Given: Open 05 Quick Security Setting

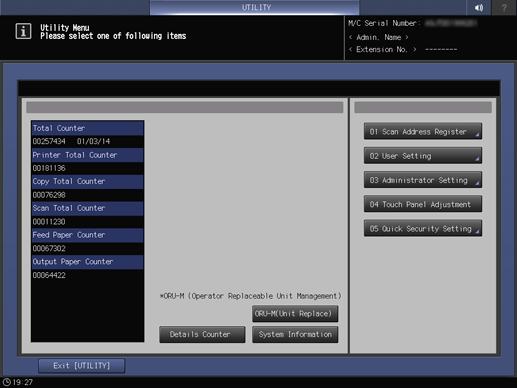Looking at the screenshot, I should (x=423, y=228).
